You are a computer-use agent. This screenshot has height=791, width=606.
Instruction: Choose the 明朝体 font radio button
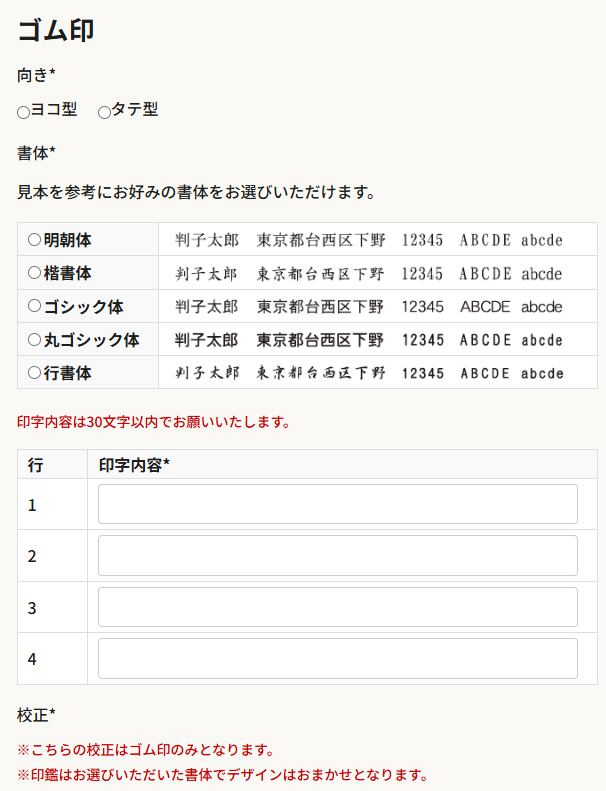click(x=35, y=240)
